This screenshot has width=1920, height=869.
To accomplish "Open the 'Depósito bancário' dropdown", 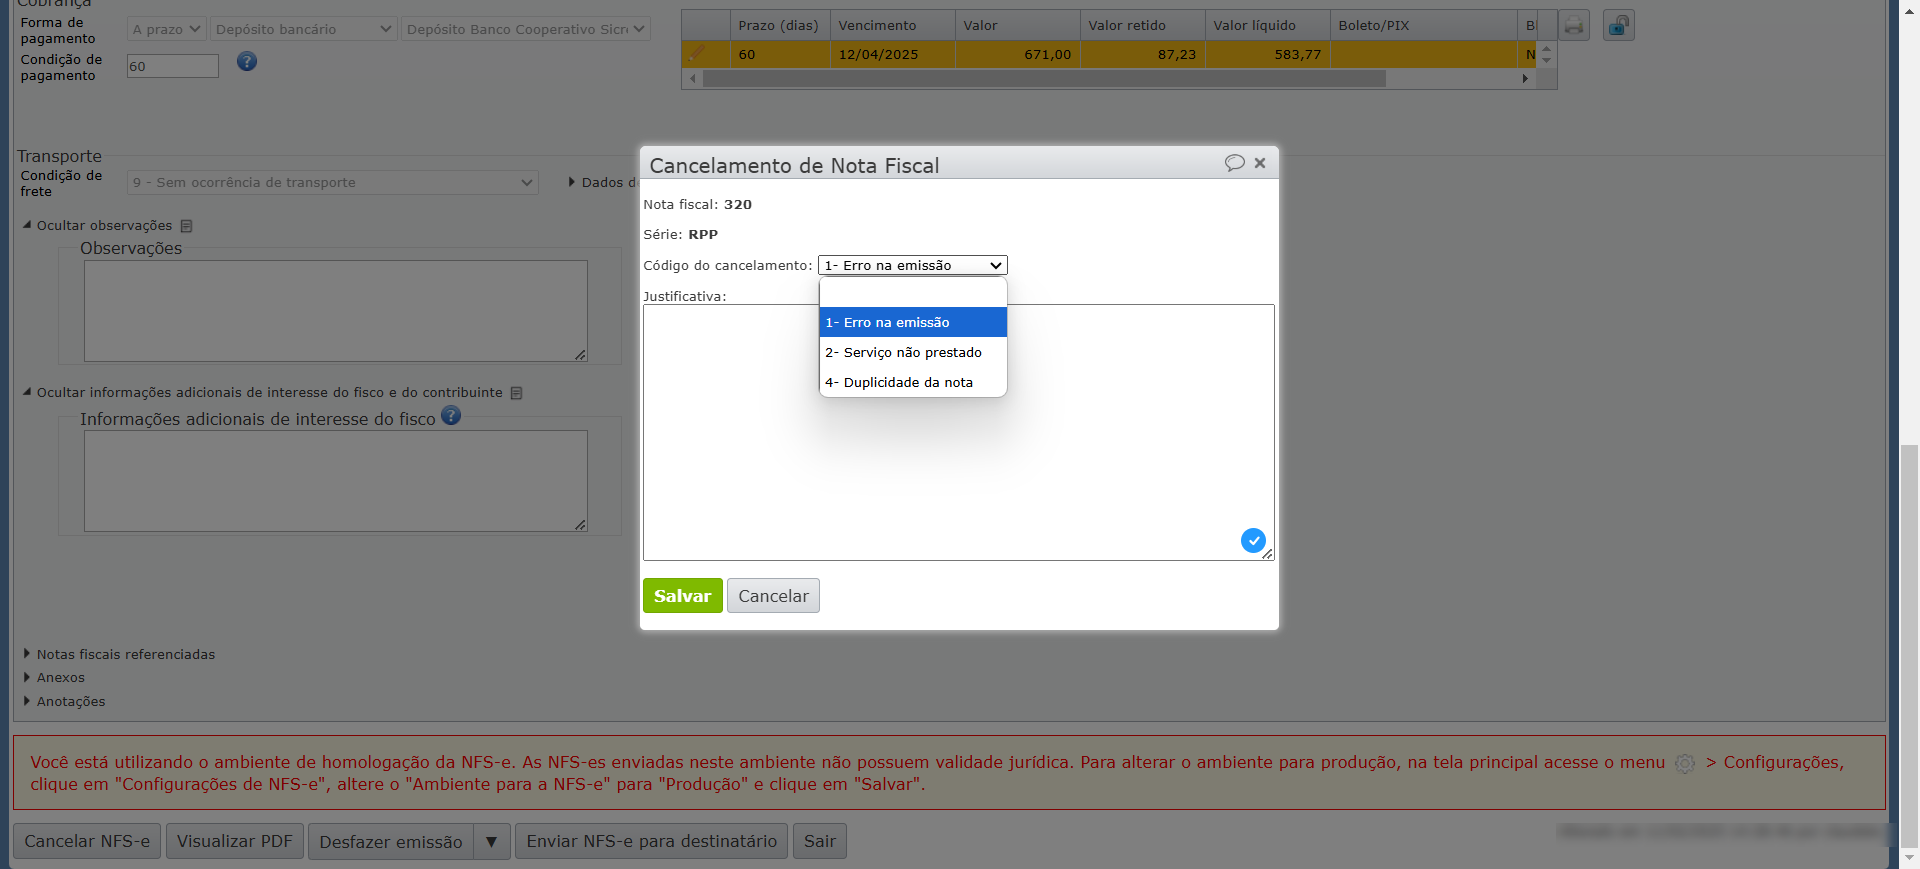I will click(303, 29).
